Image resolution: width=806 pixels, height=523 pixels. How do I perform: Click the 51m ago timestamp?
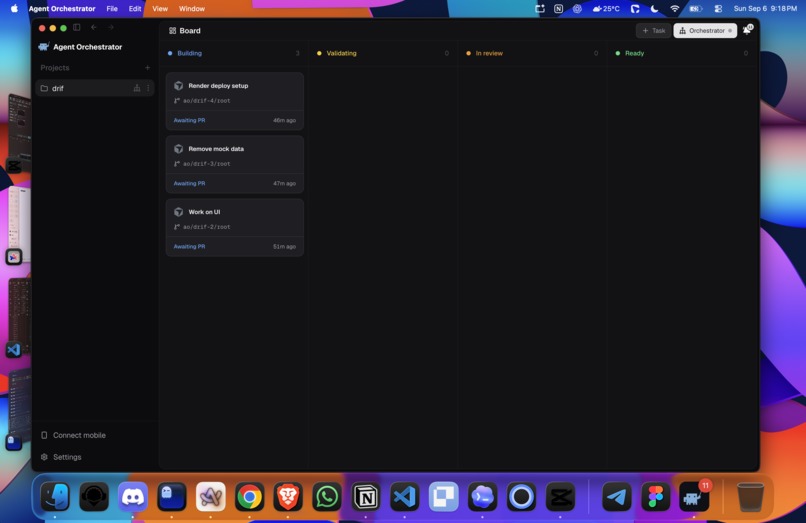coord(284,246)
